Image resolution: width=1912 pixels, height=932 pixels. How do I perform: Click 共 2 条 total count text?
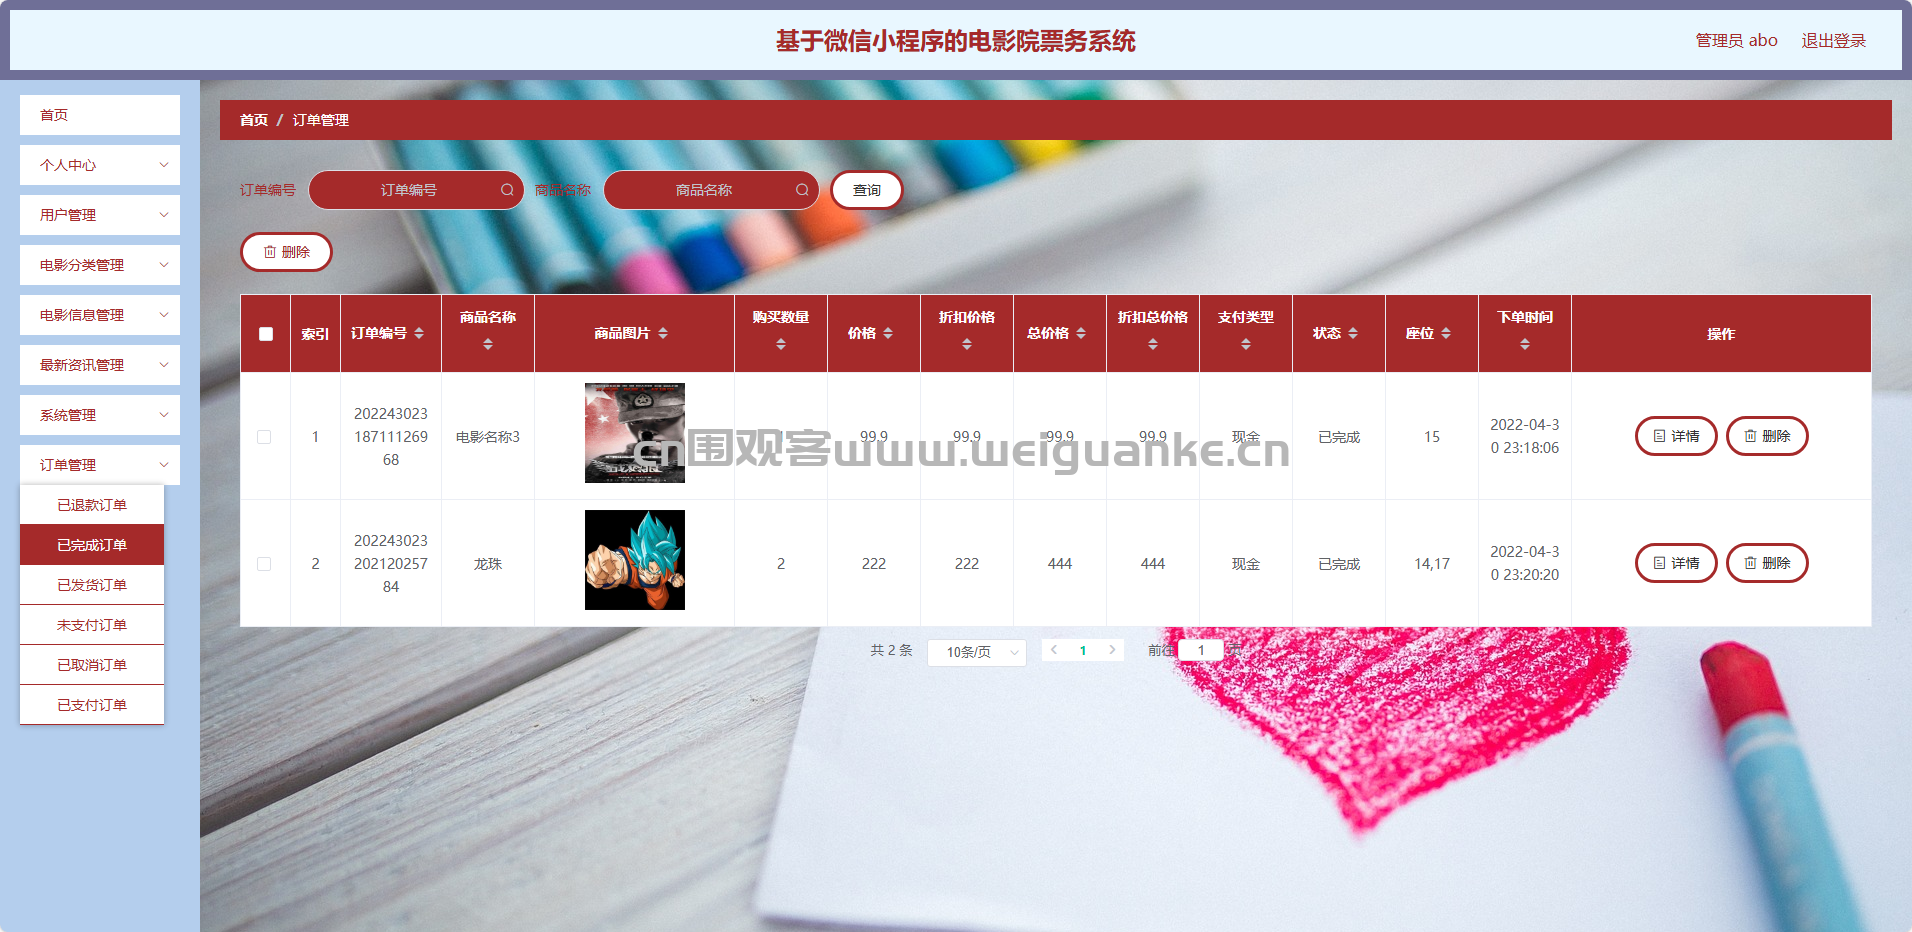(891, 650)
